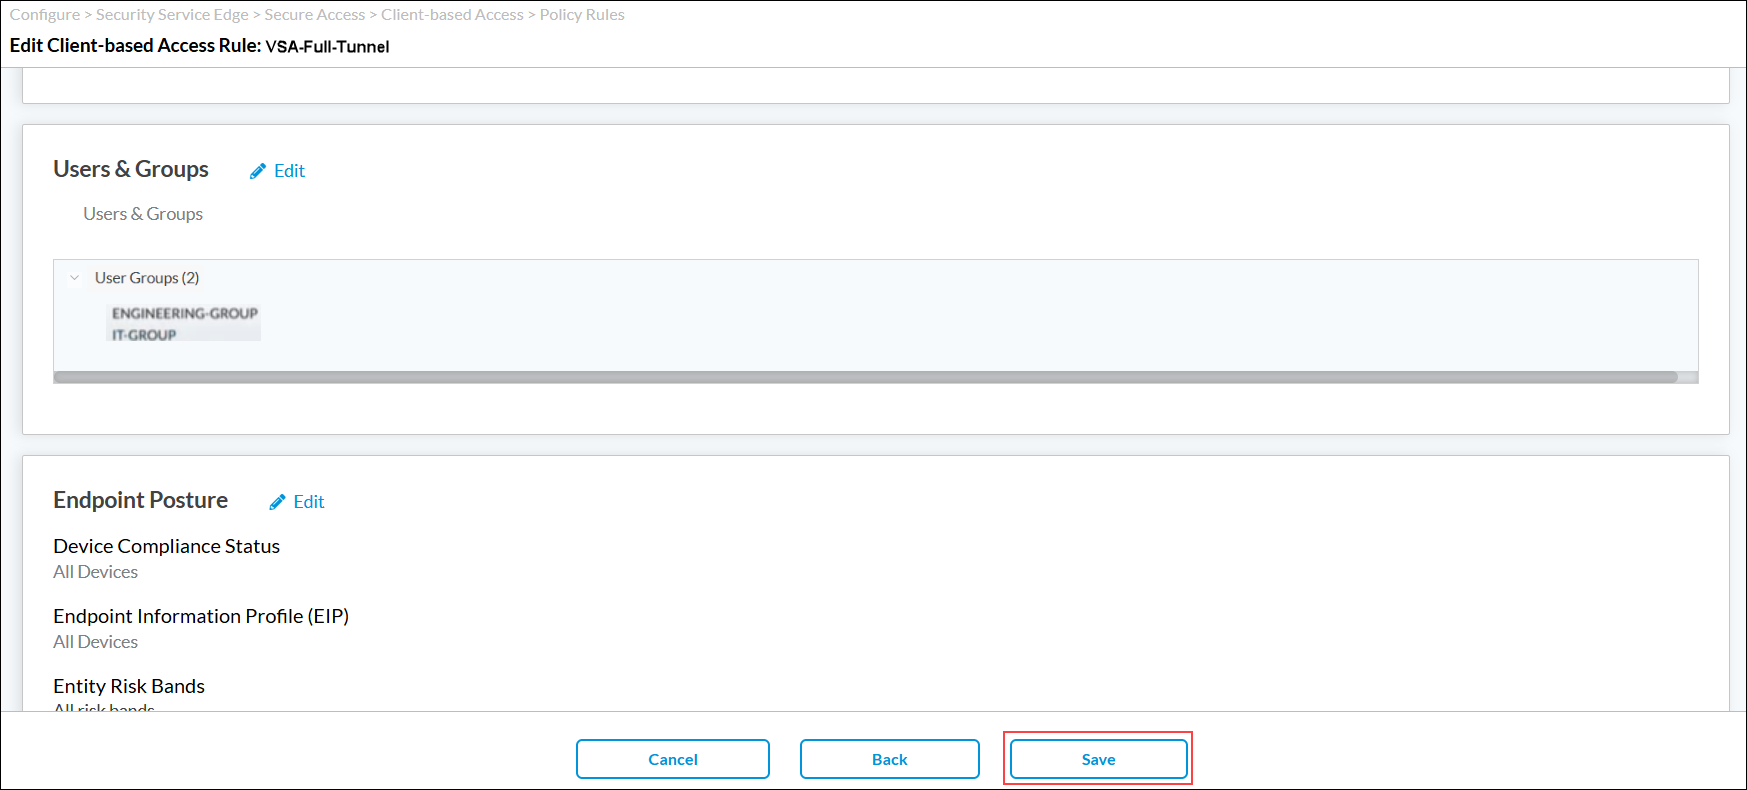Image resolution: width=1747 pixels, height=790 pixels.
Task: Open the Security Service Edge breadcrumb
Action: pos(172,15)
